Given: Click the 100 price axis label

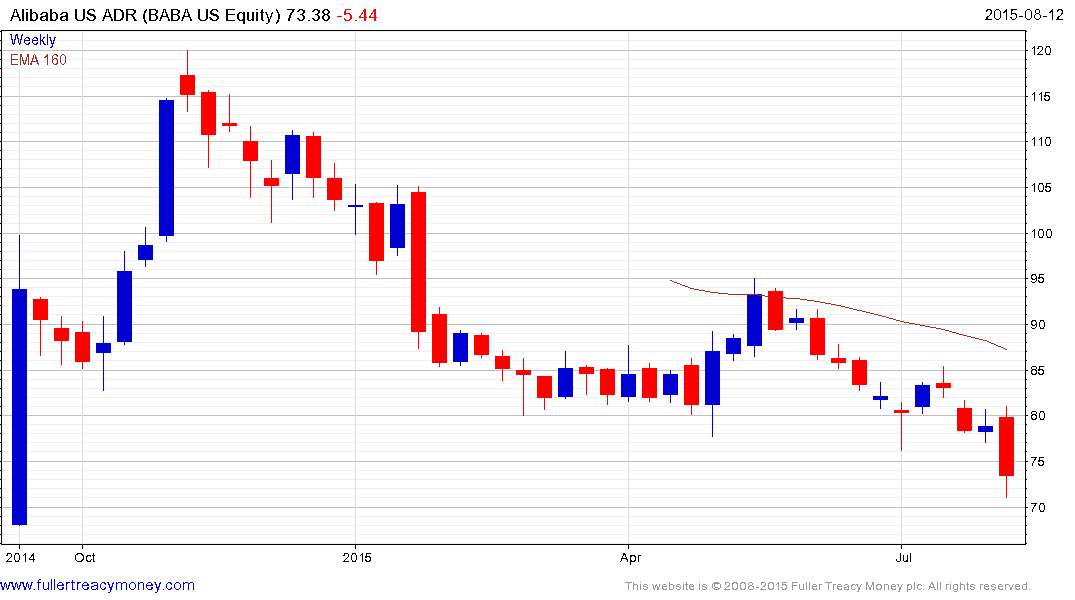Looking at the screenshot, I should coord(1041,234).
